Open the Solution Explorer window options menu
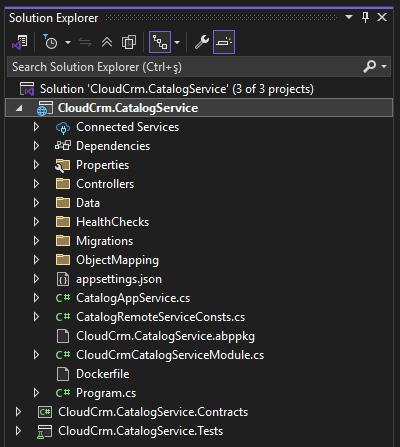 [349, 17]
